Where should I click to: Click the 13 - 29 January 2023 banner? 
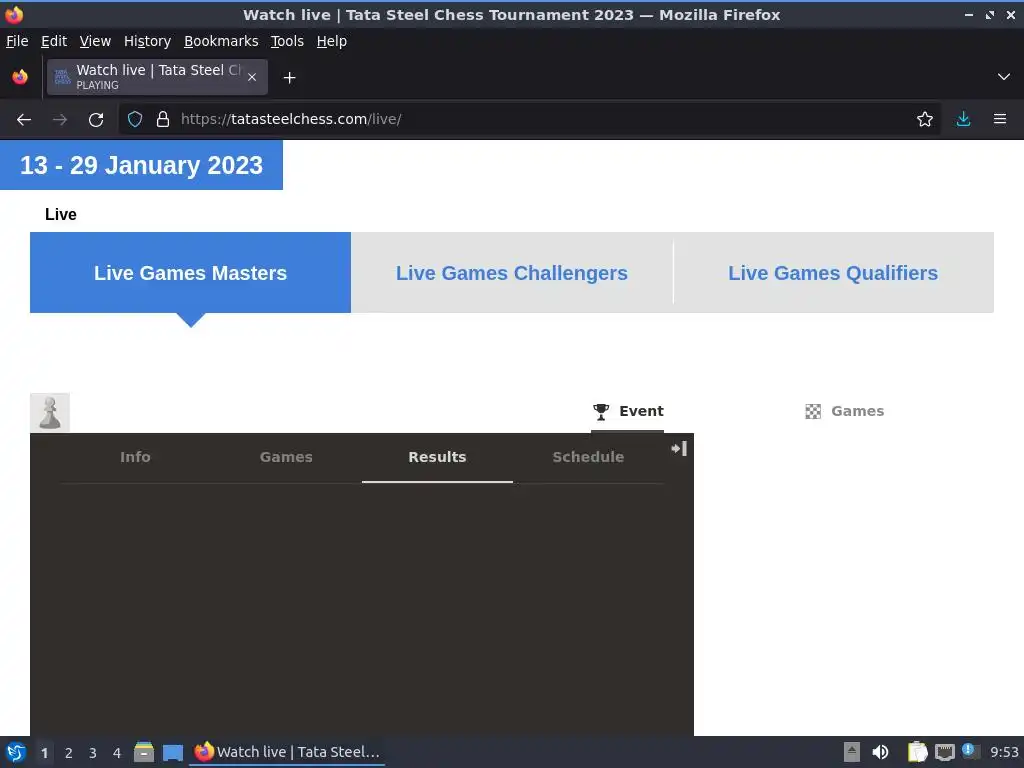pos(141,165)
